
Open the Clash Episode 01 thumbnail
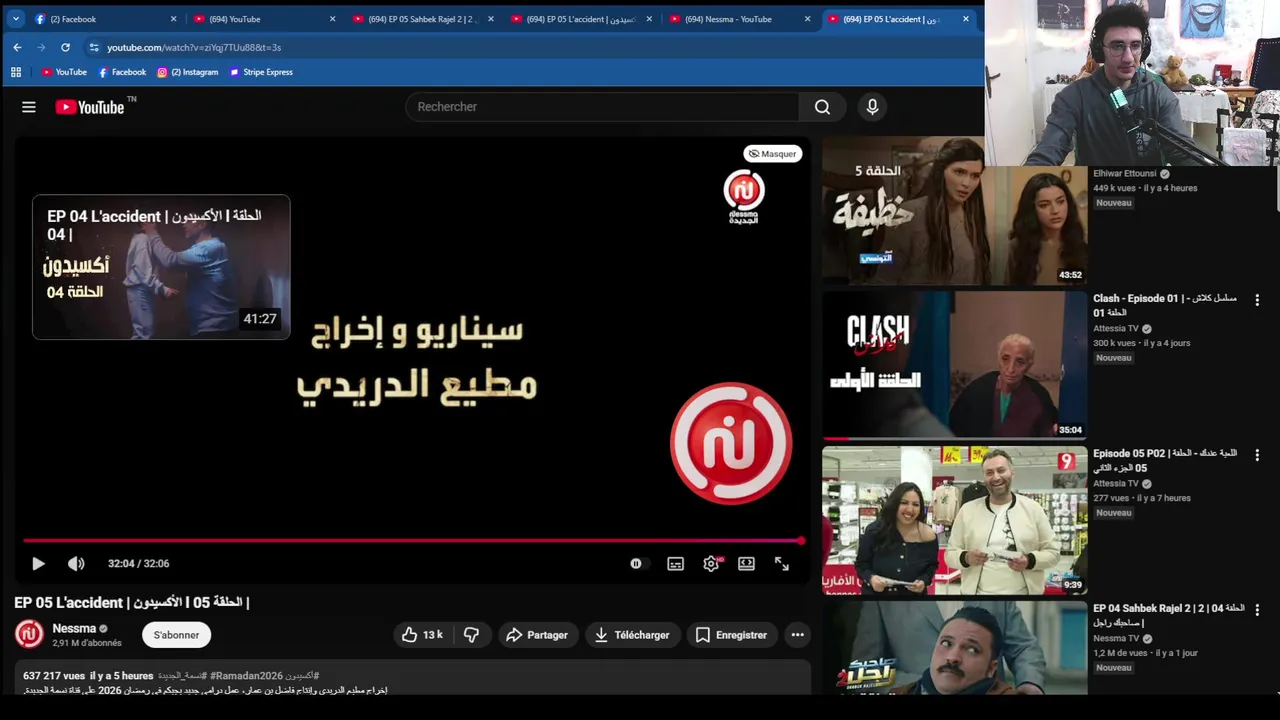(x=954, y=366)
